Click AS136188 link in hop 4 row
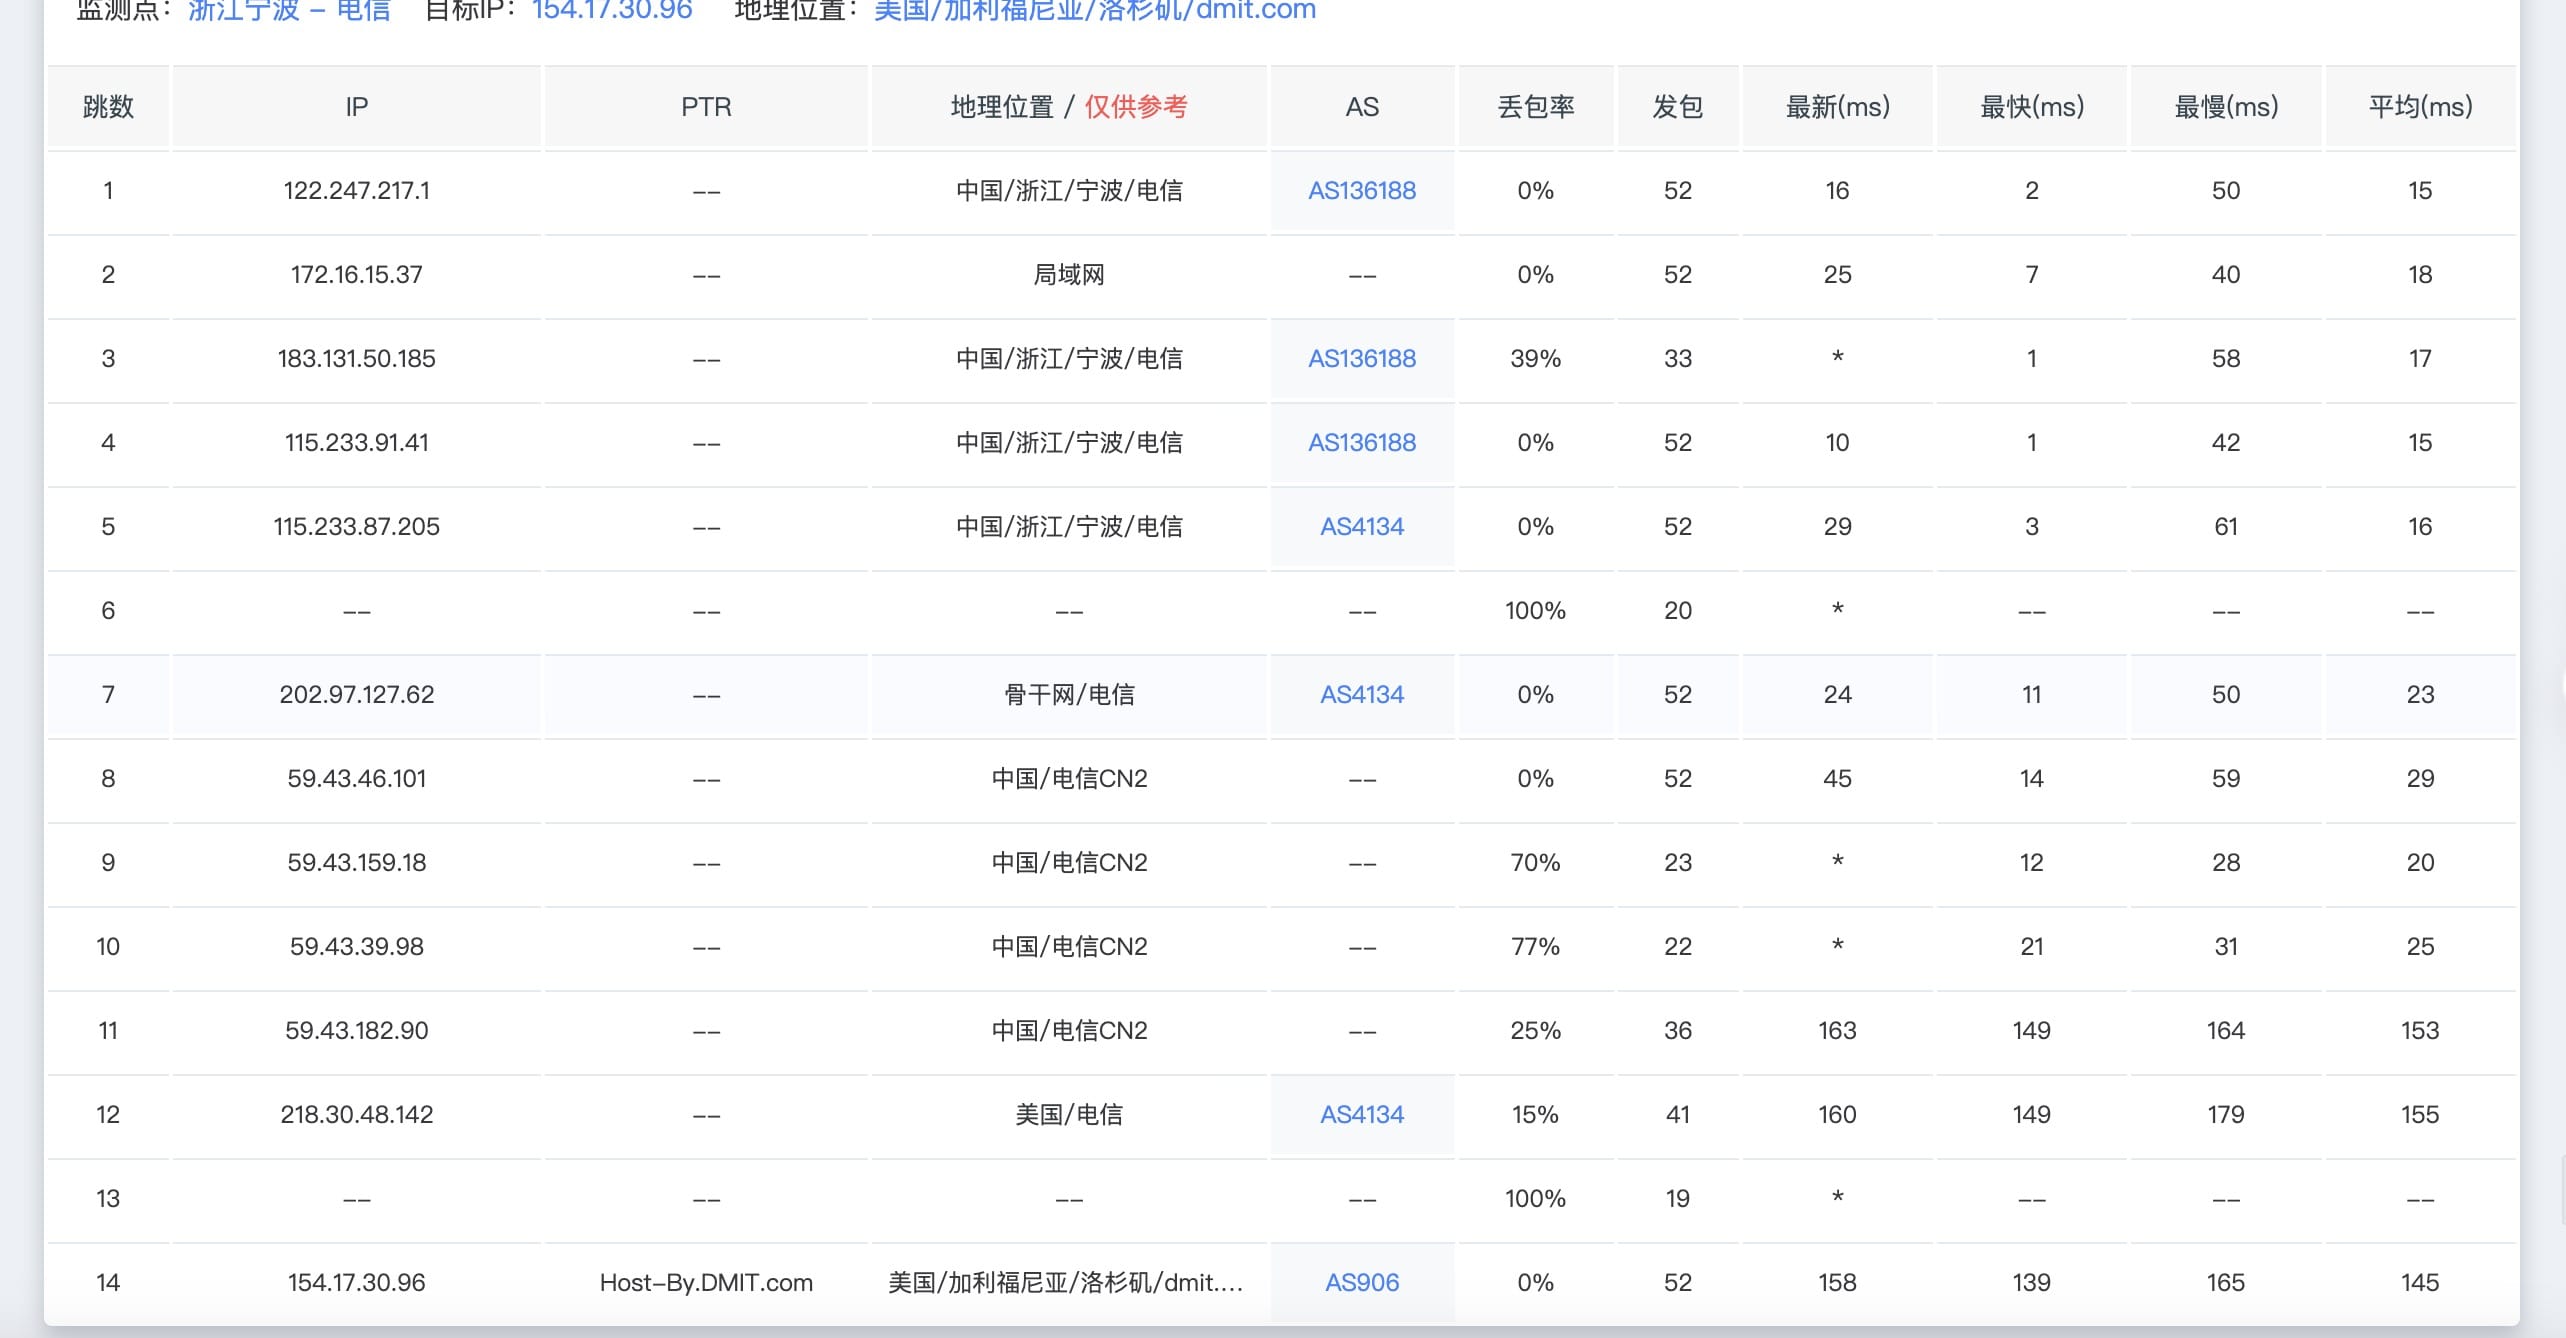2566x1338 pixels. [1361, 442]
